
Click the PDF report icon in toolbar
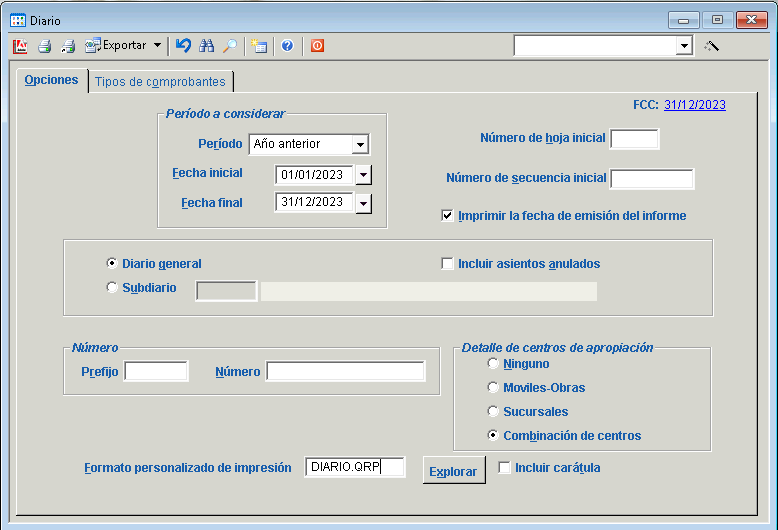pos(20,45)
